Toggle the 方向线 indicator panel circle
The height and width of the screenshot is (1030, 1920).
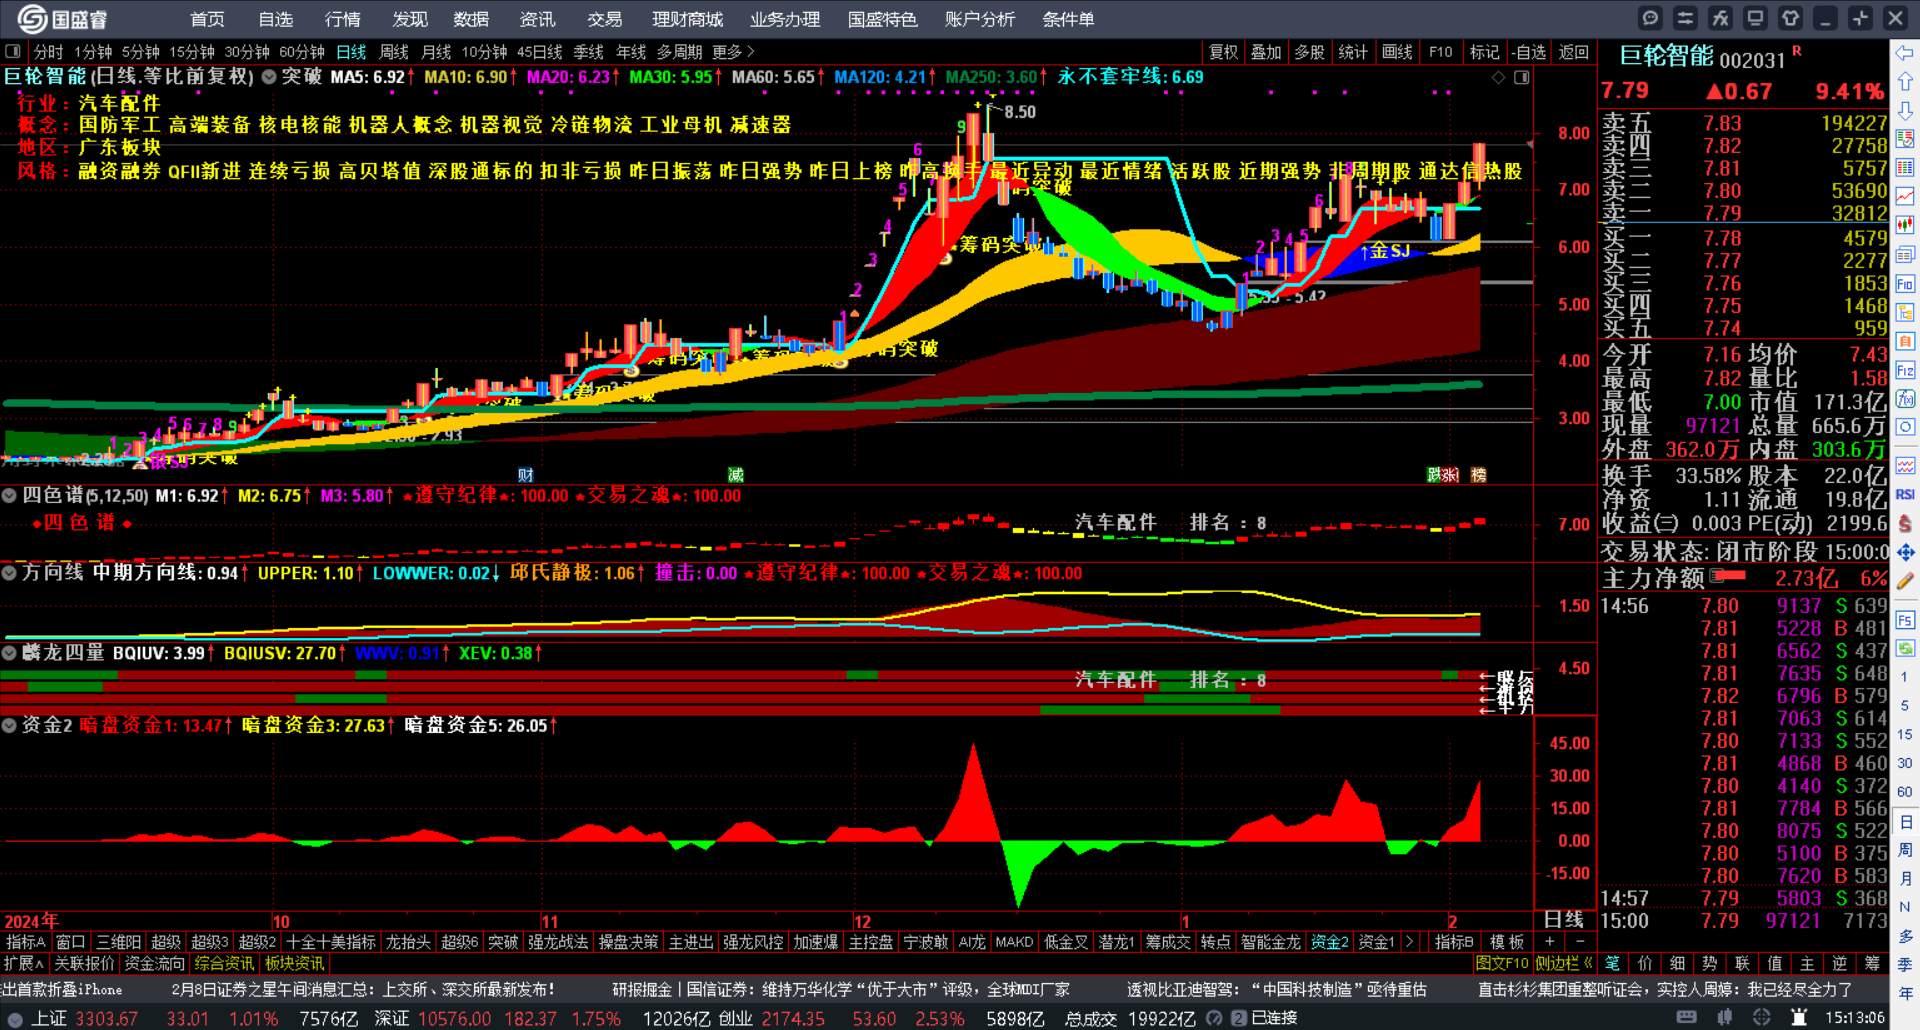pyautogui.click(x=9, y=573)
